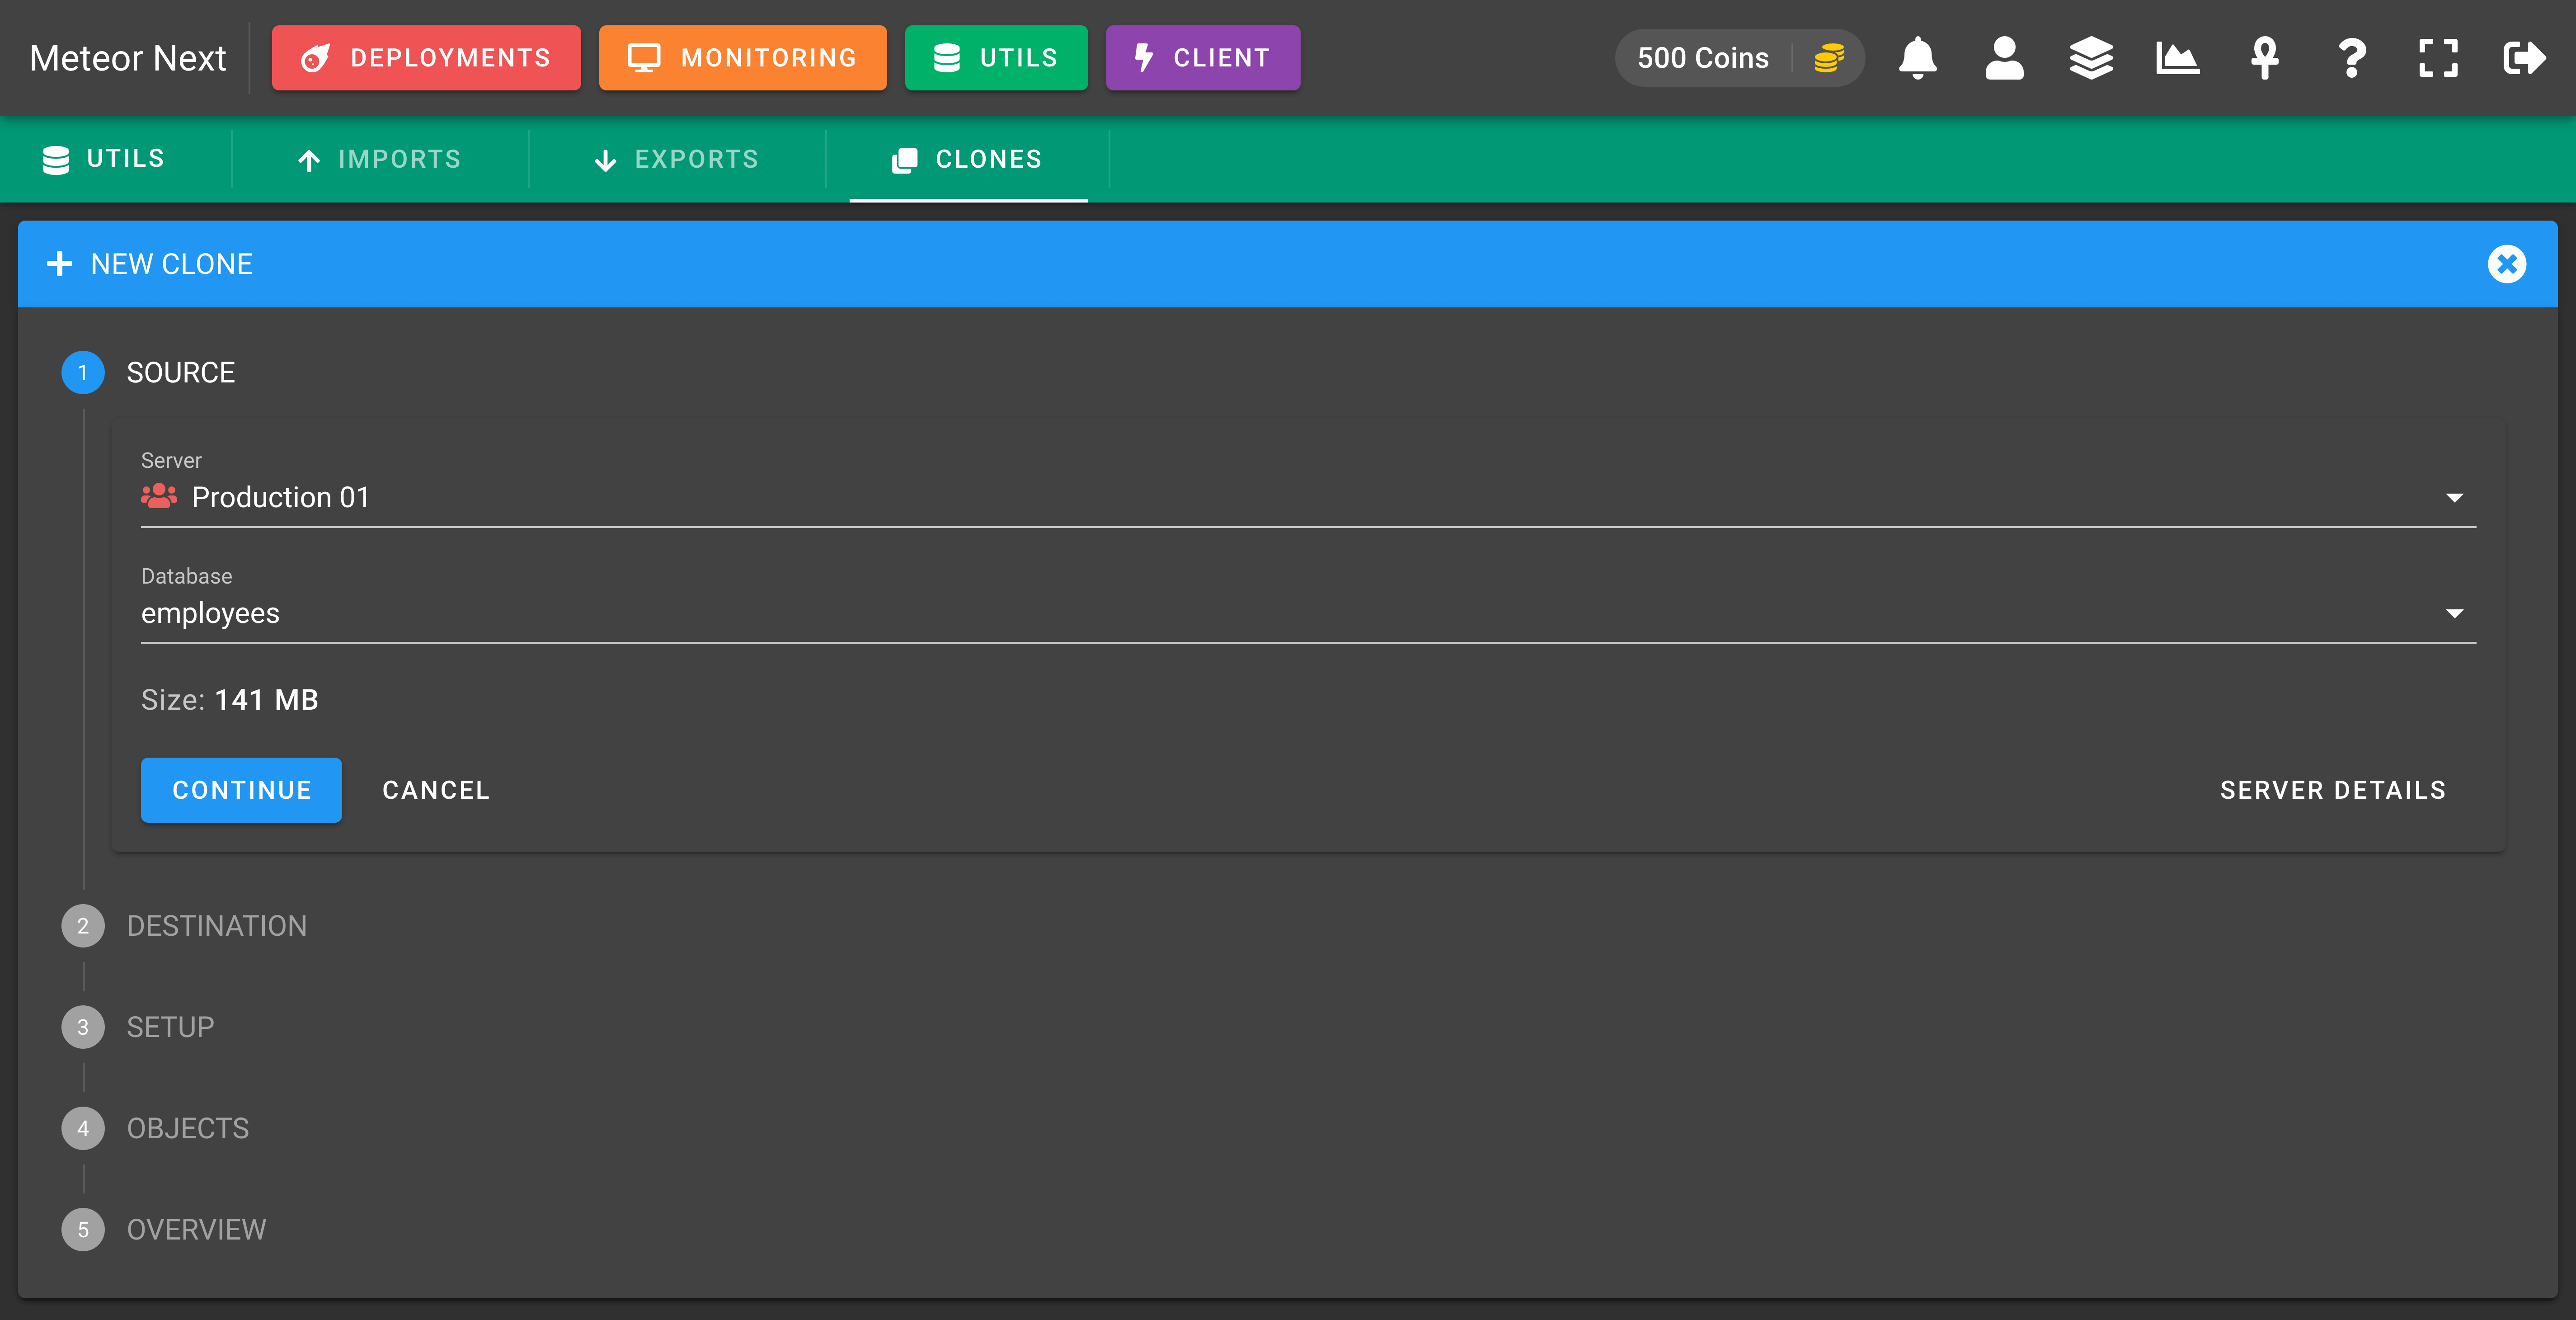Cancel the new clone
This screenshot has height=1320, width=2576.
click(436, 790)
